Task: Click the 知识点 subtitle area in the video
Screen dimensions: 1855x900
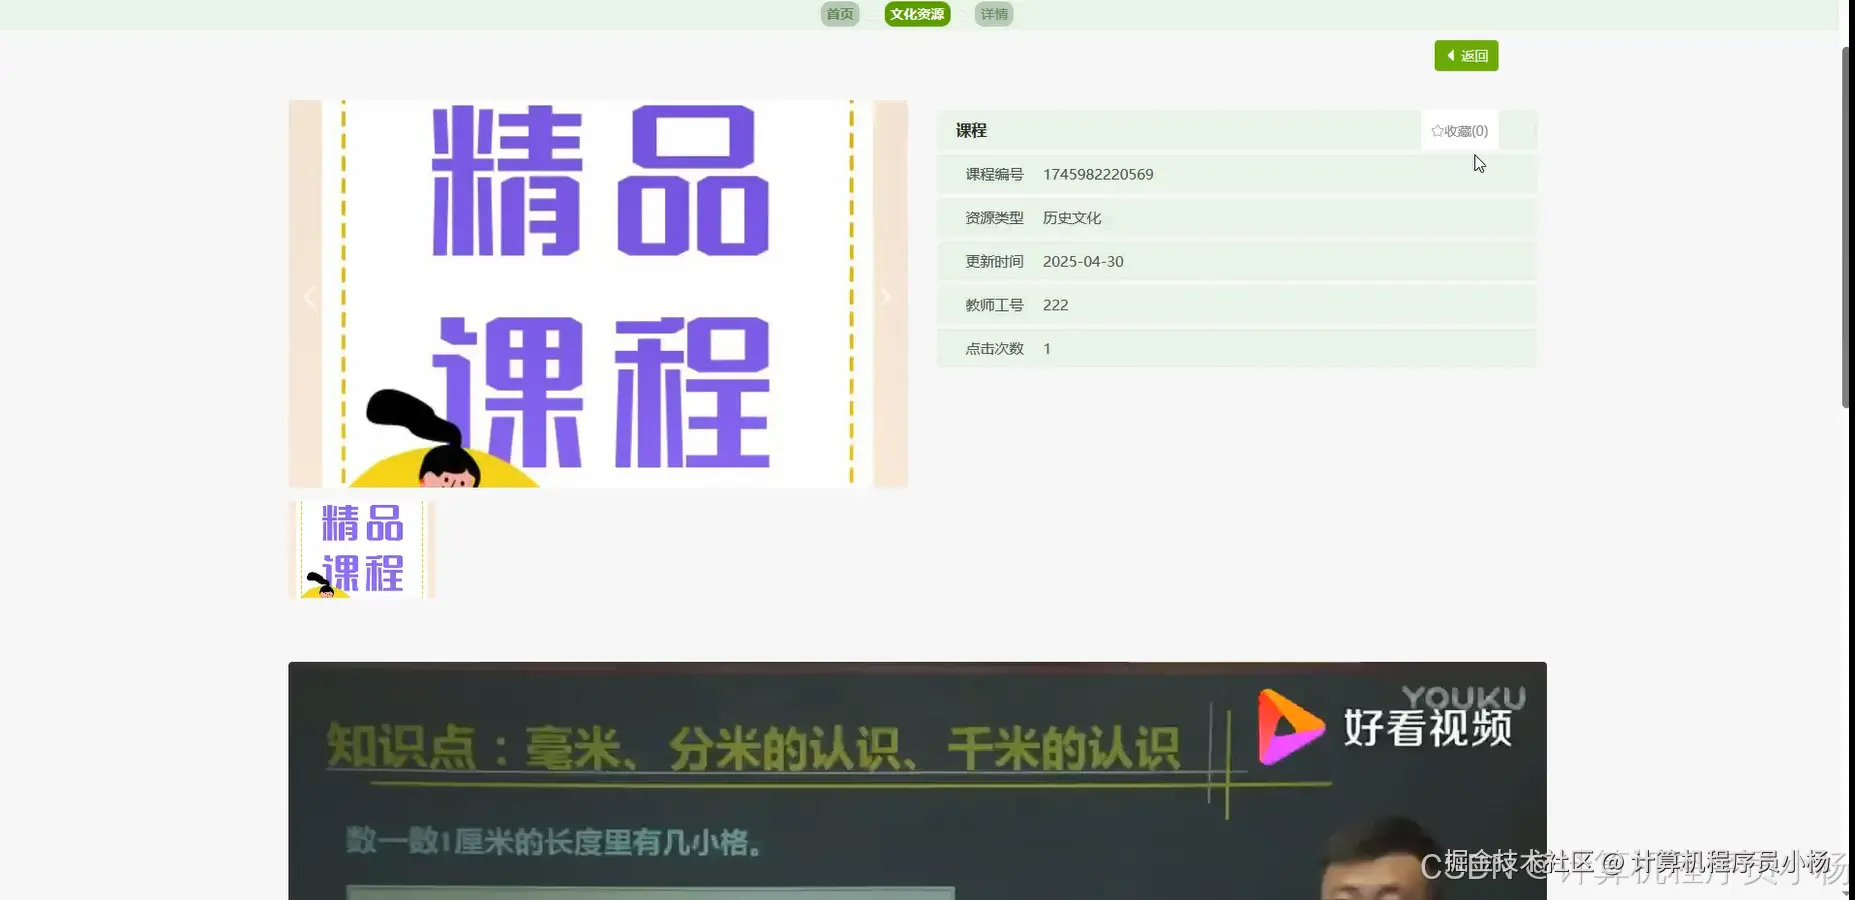Action: 750,745
